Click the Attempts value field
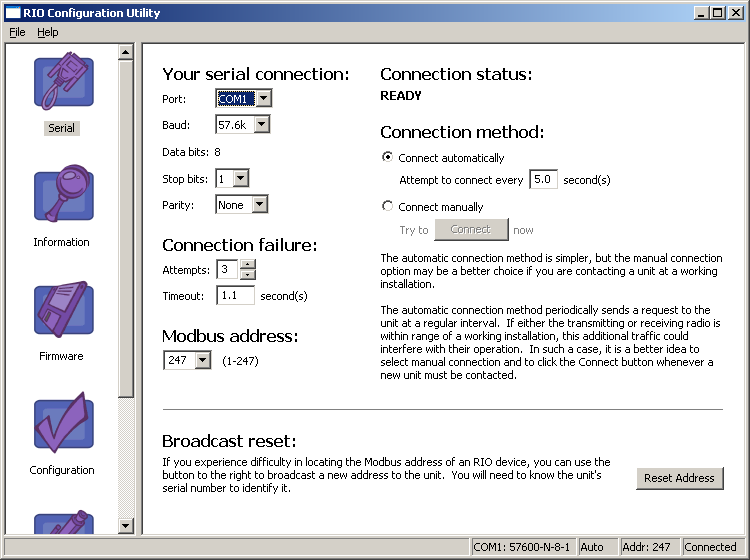 pos(228,269)
